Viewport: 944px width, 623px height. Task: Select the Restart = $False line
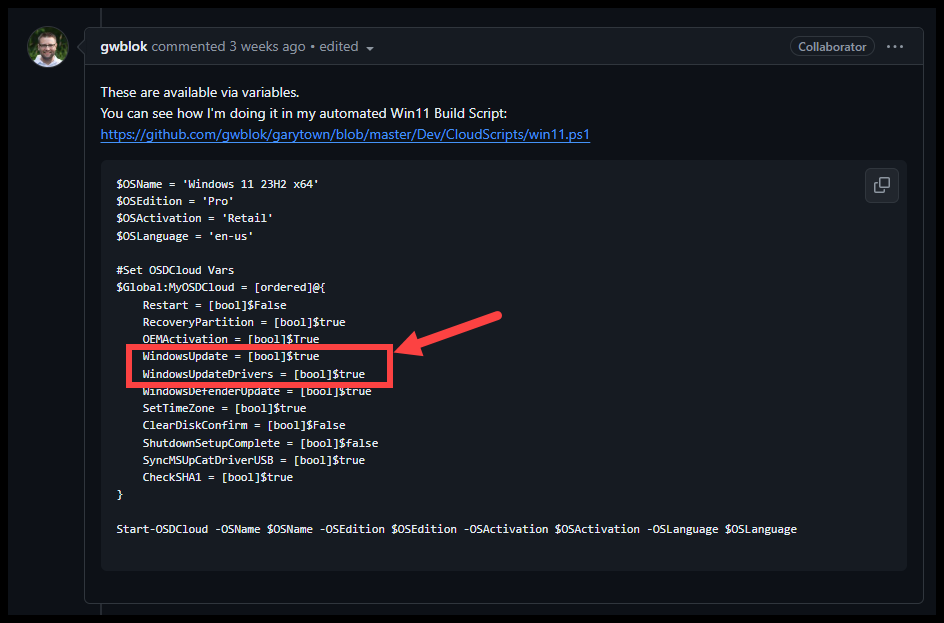tap(212, 304)
